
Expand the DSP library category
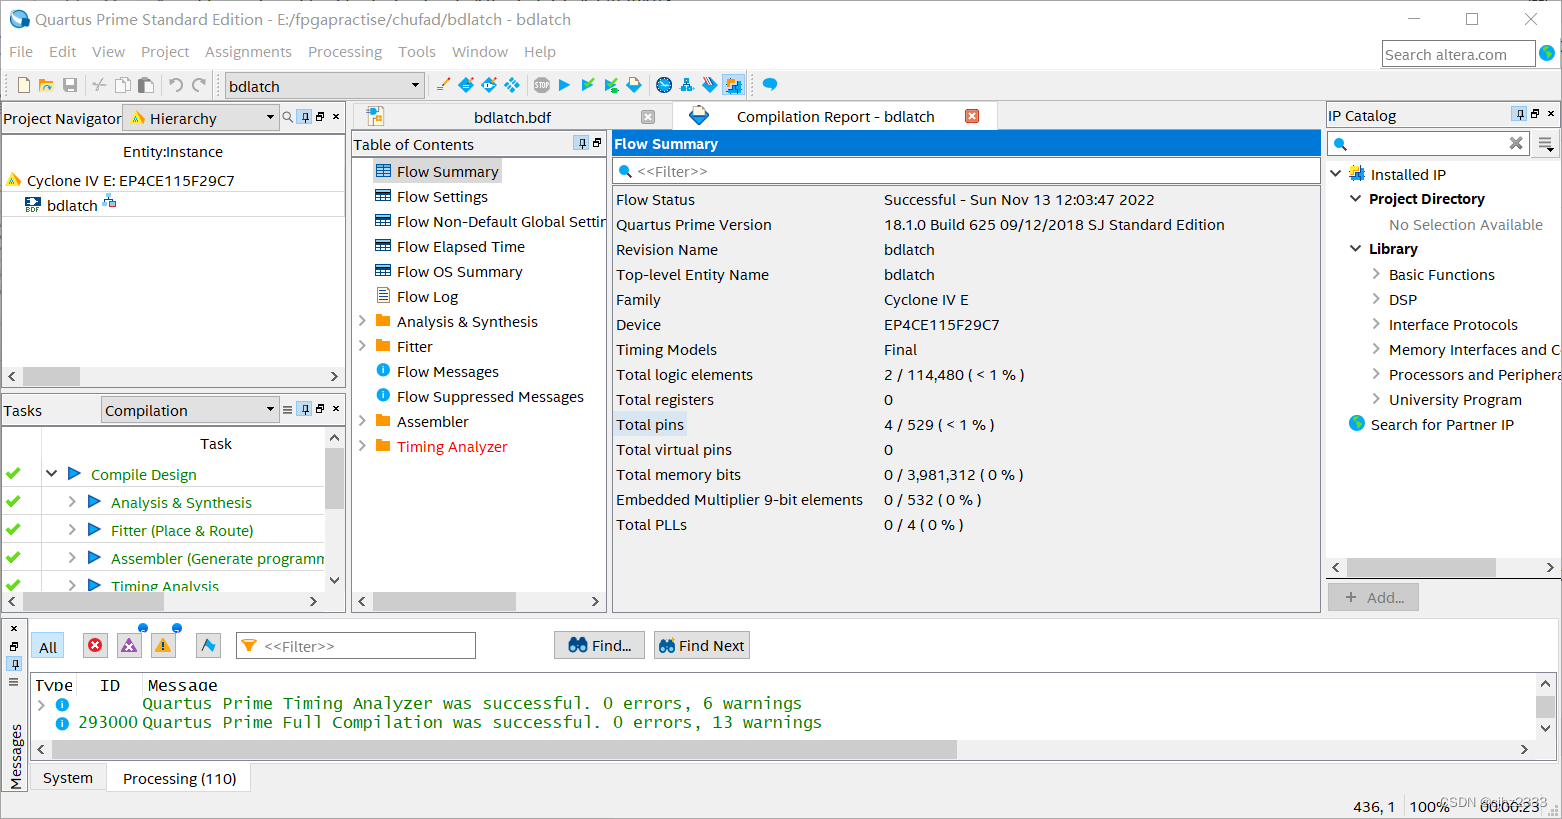point(1376,299)
